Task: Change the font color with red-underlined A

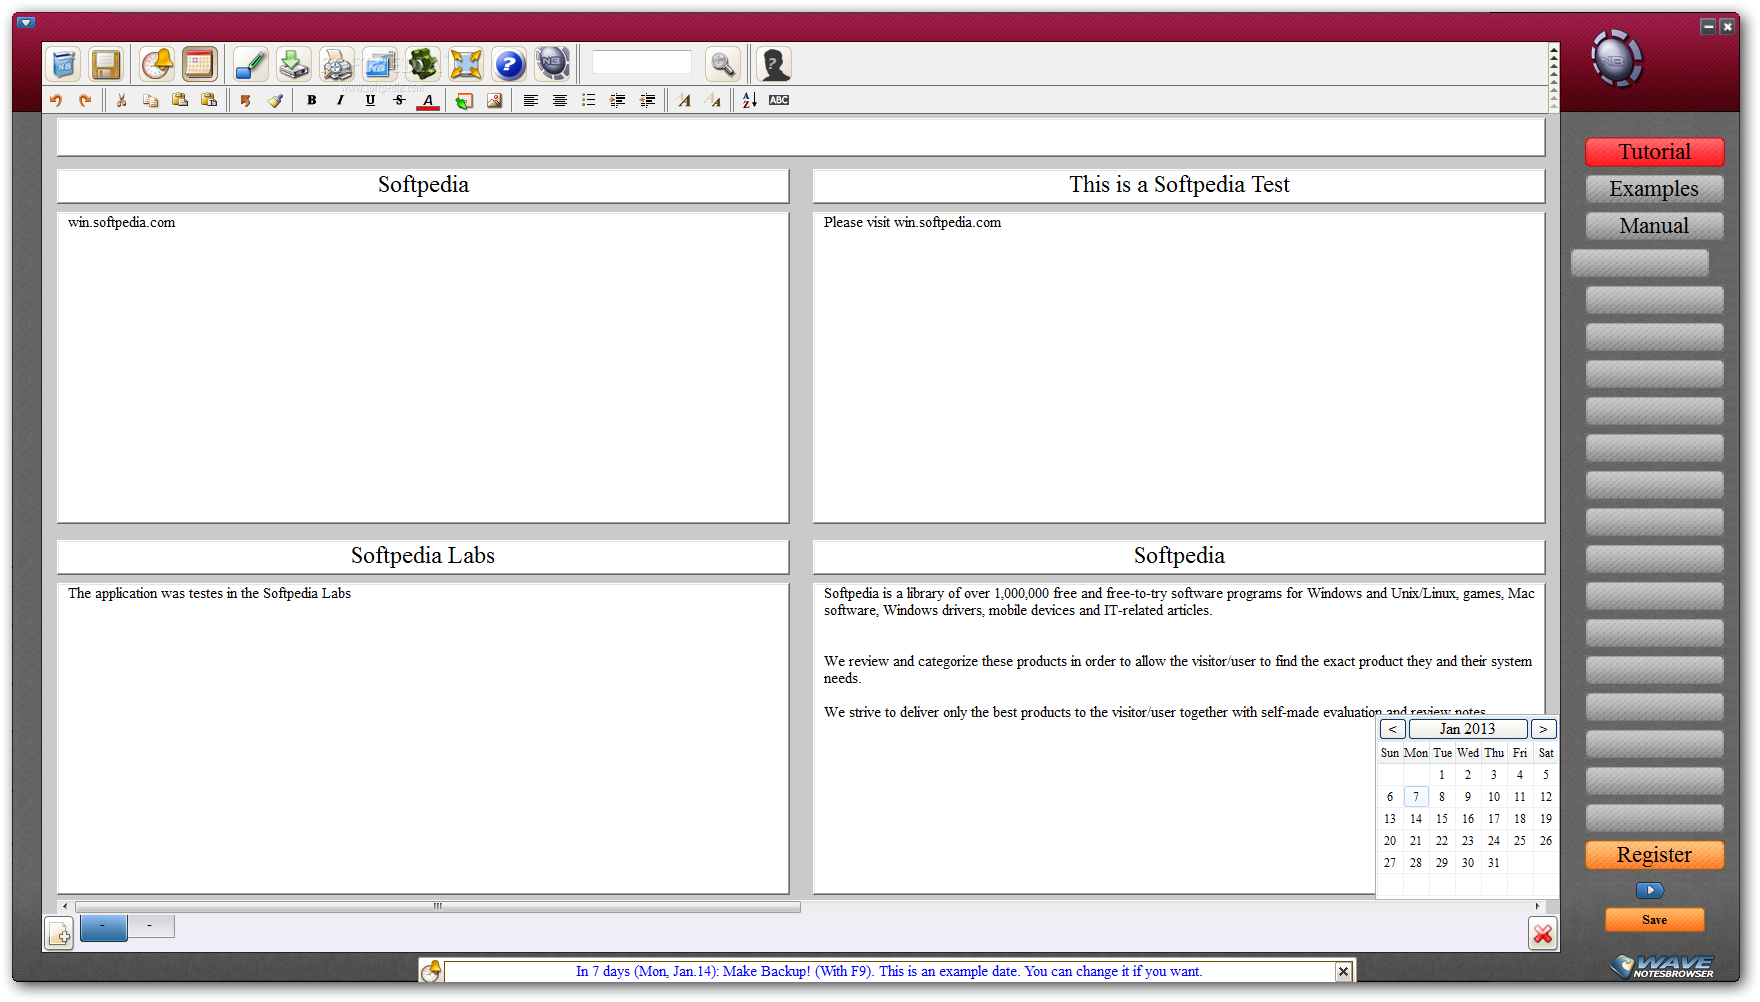Action: [428, 100]
